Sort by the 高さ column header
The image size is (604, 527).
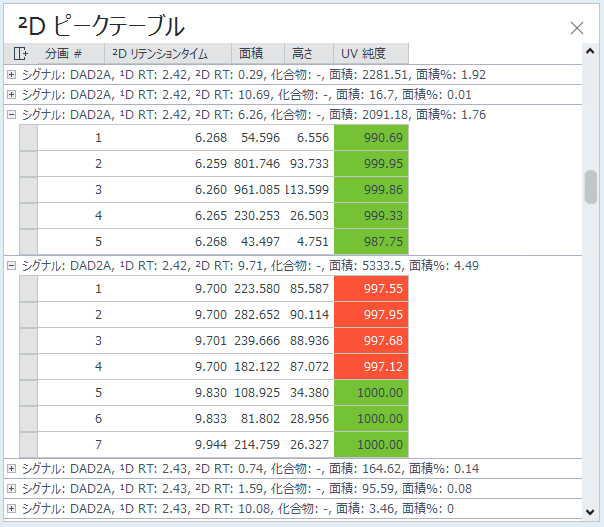click(x=309, y=53)
